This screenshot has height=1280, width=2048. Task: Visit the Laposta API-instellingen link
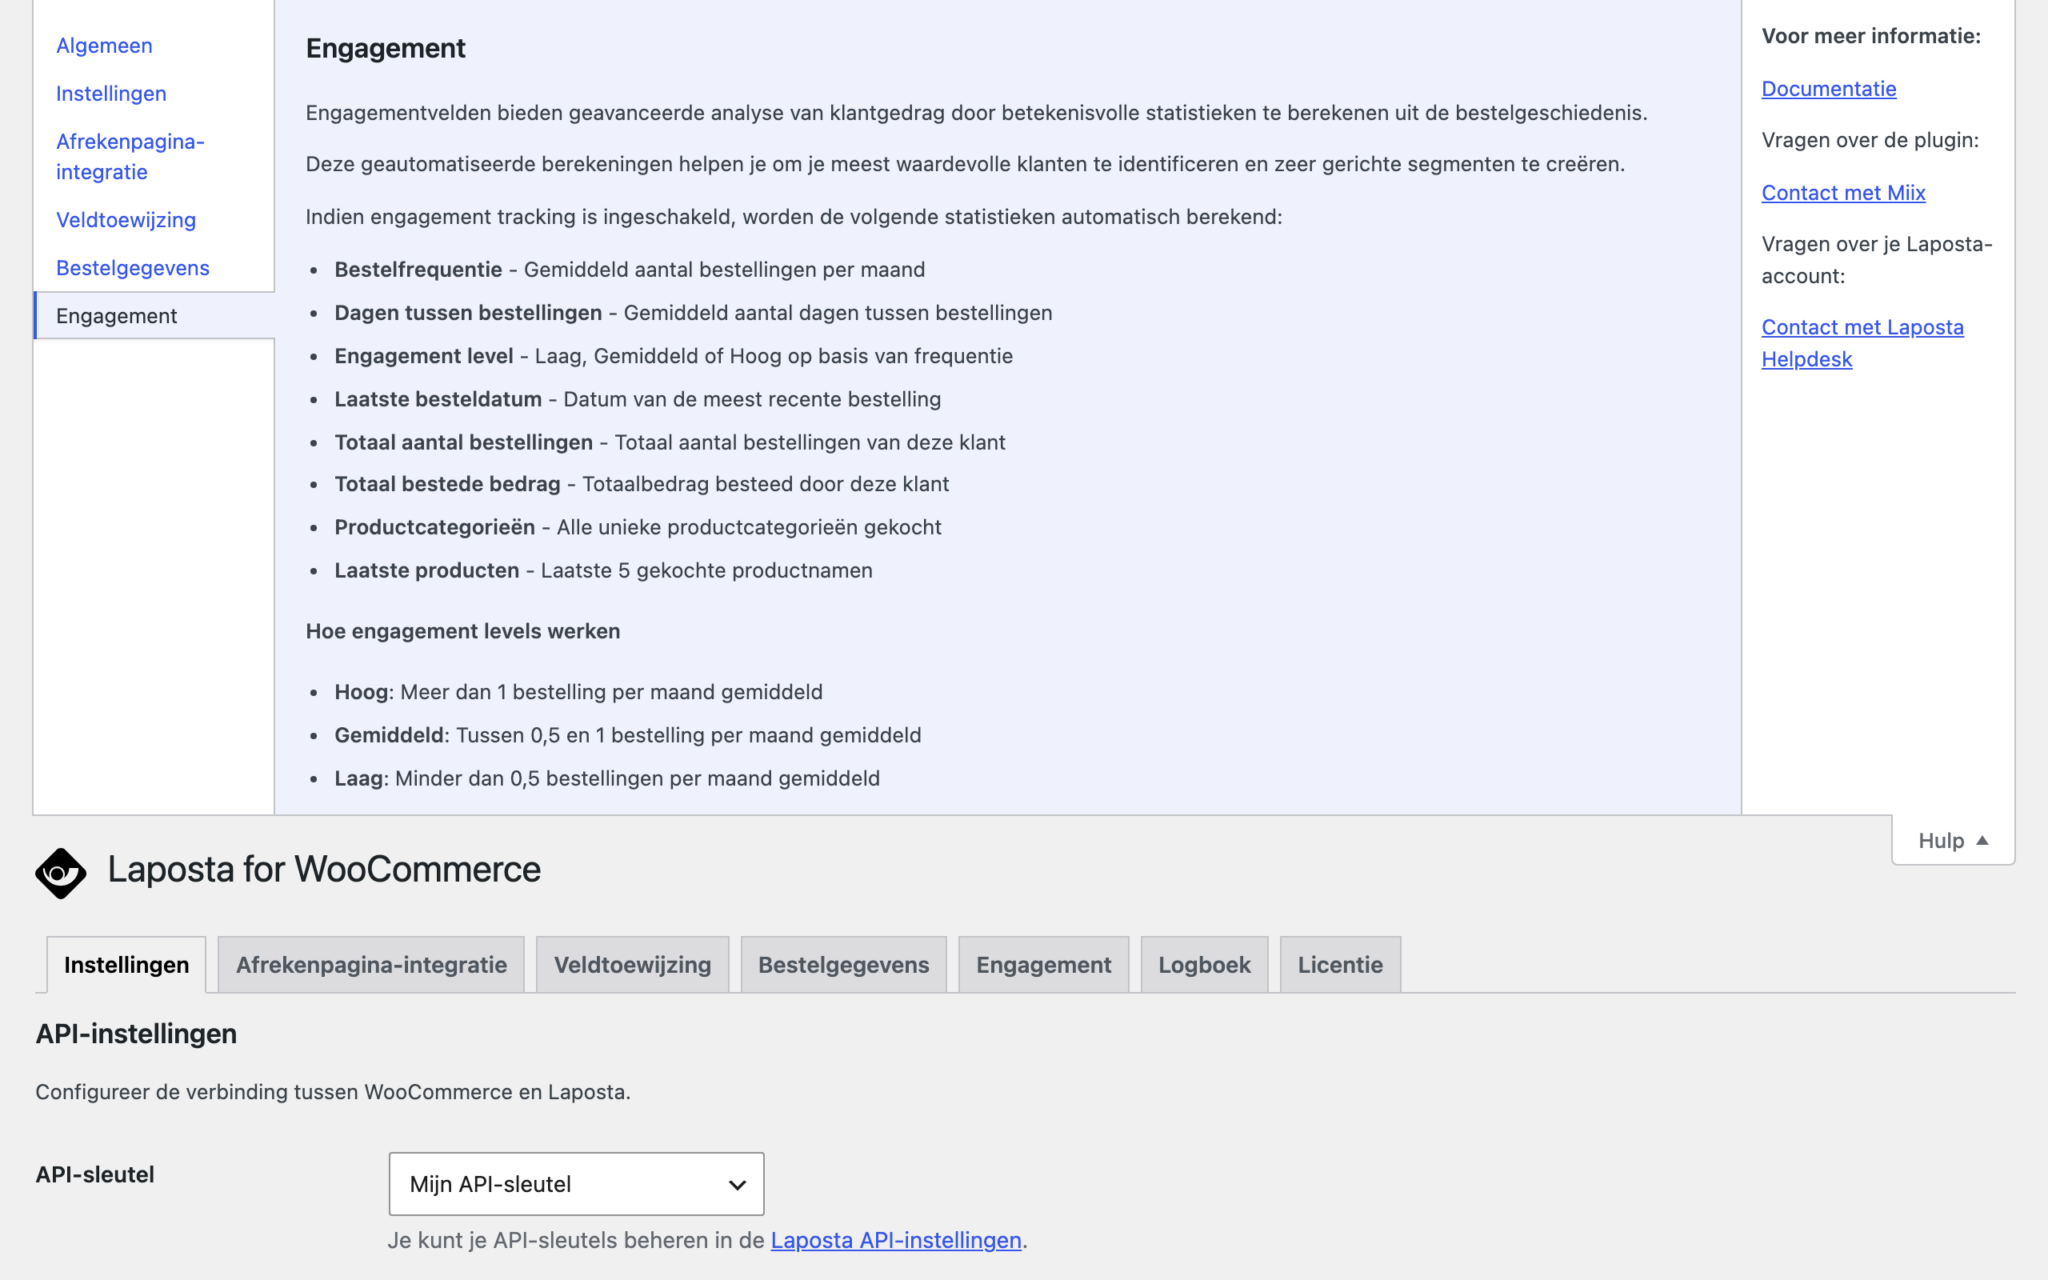896,1240
